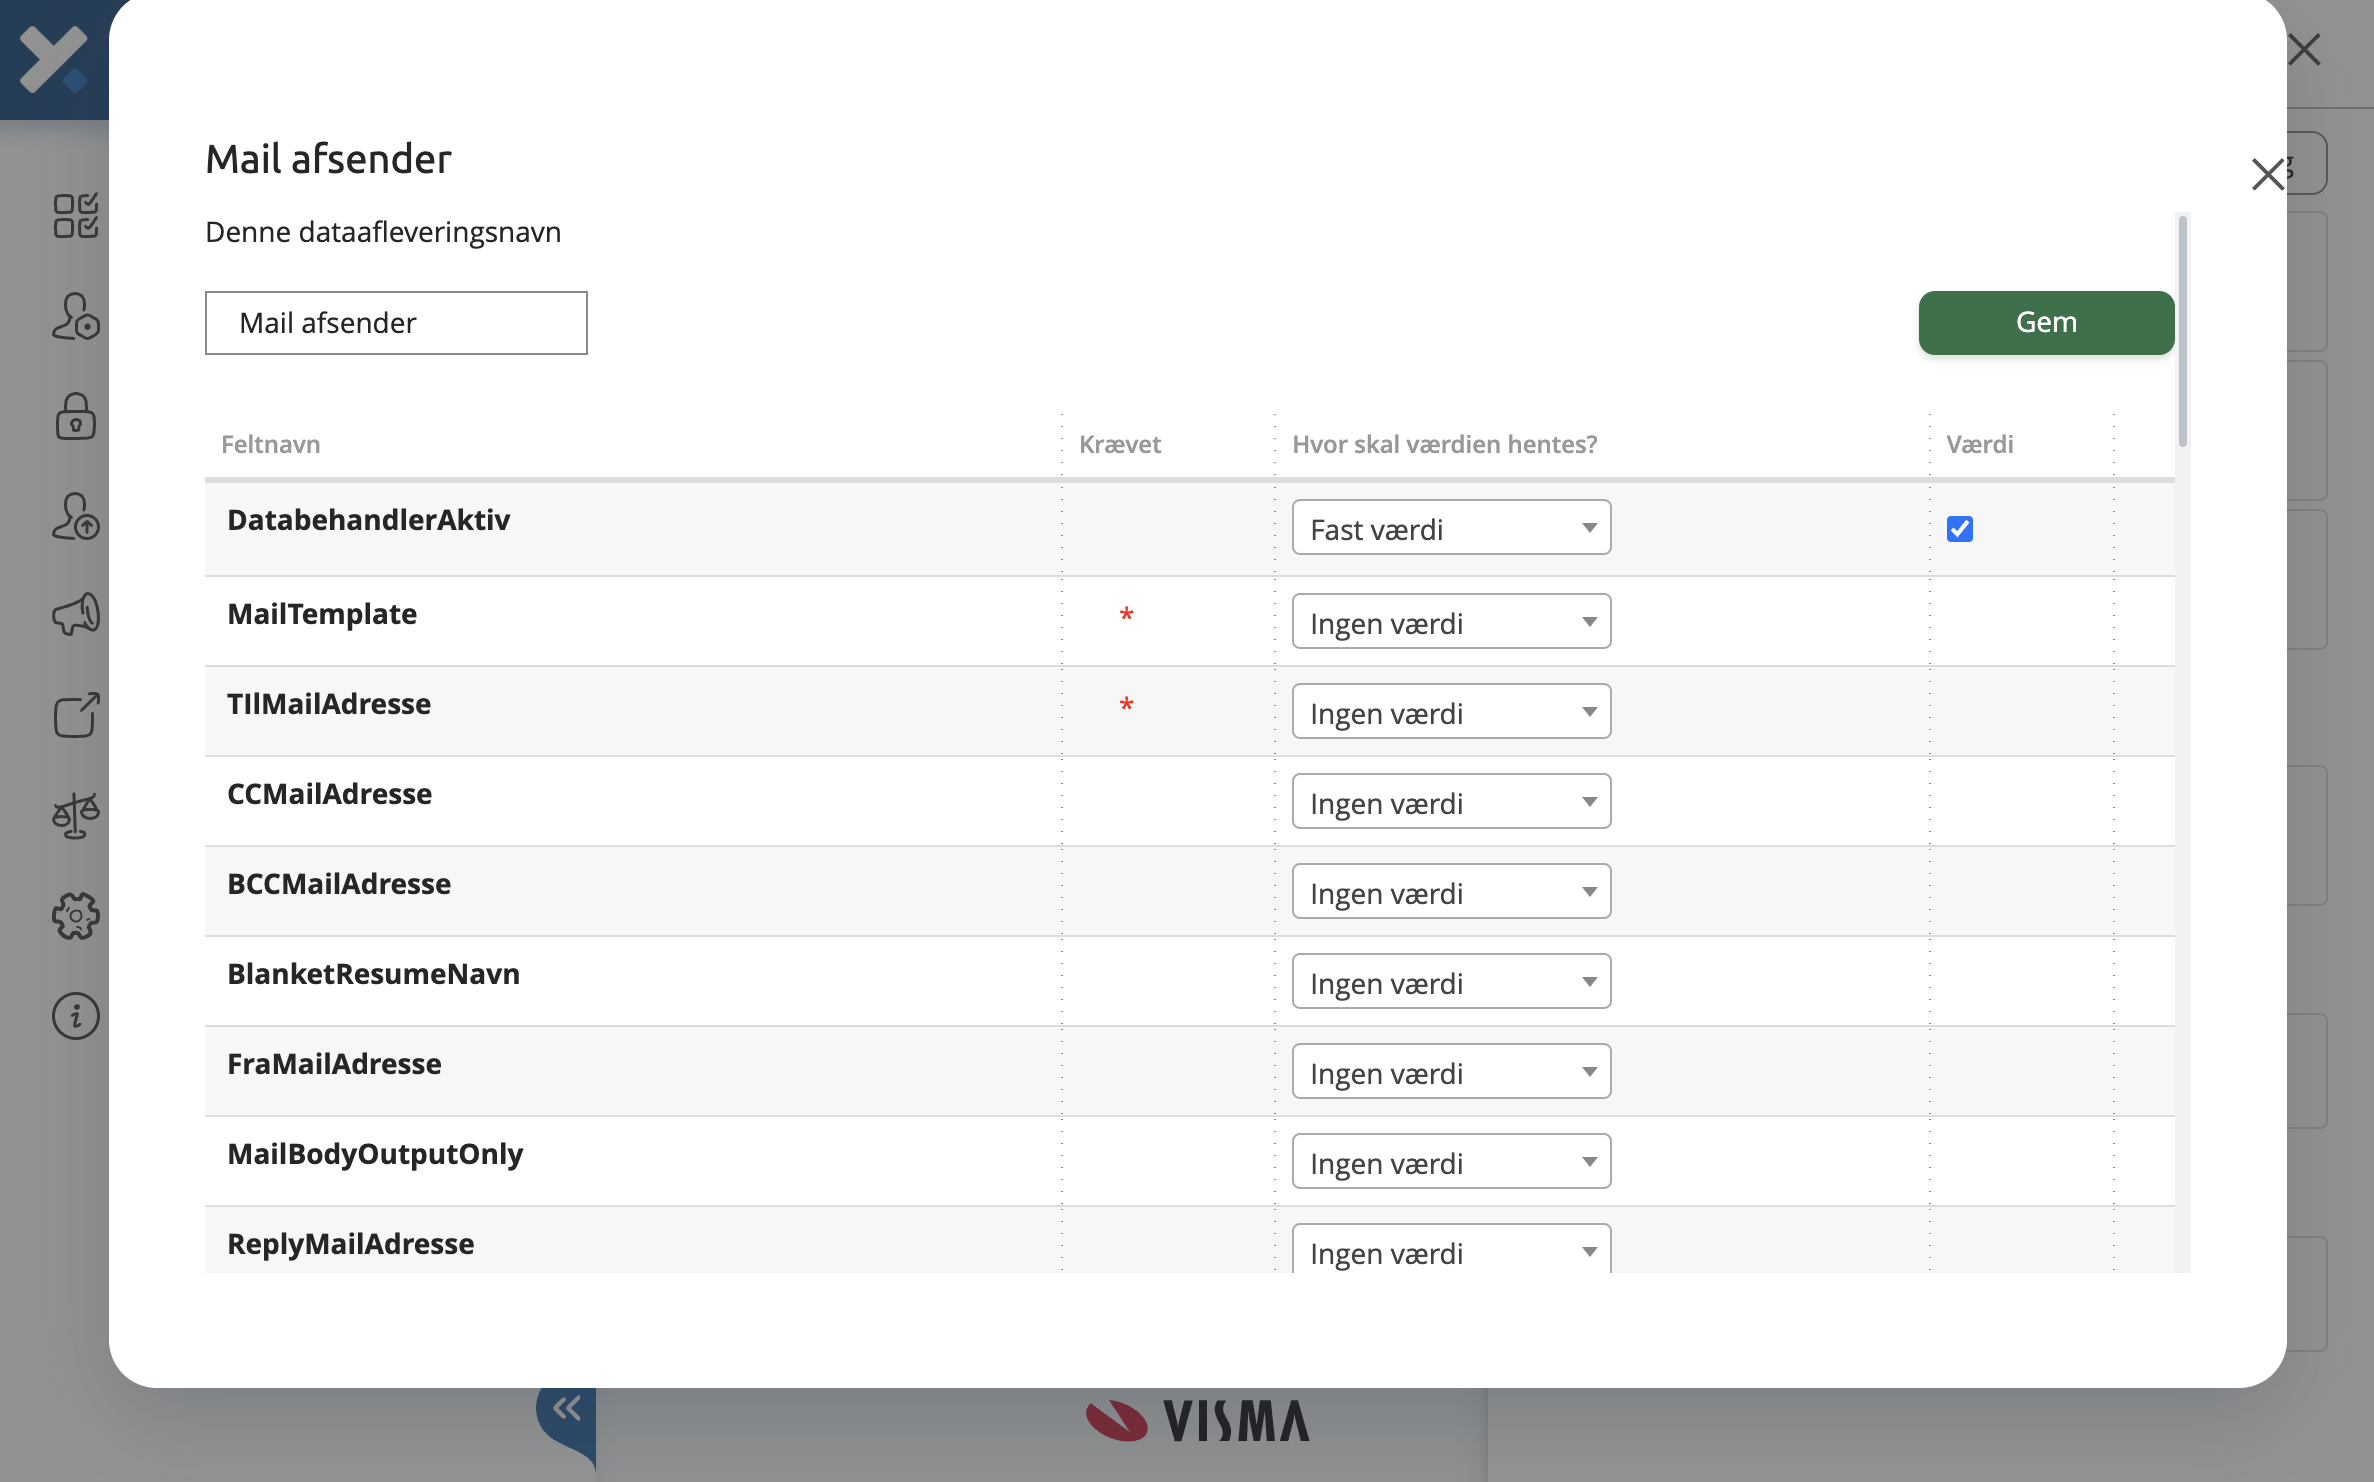Open the megaphone announcements sidebar icon
Viewport: 2374px width, 1482px height.
[x=76, y=614]
